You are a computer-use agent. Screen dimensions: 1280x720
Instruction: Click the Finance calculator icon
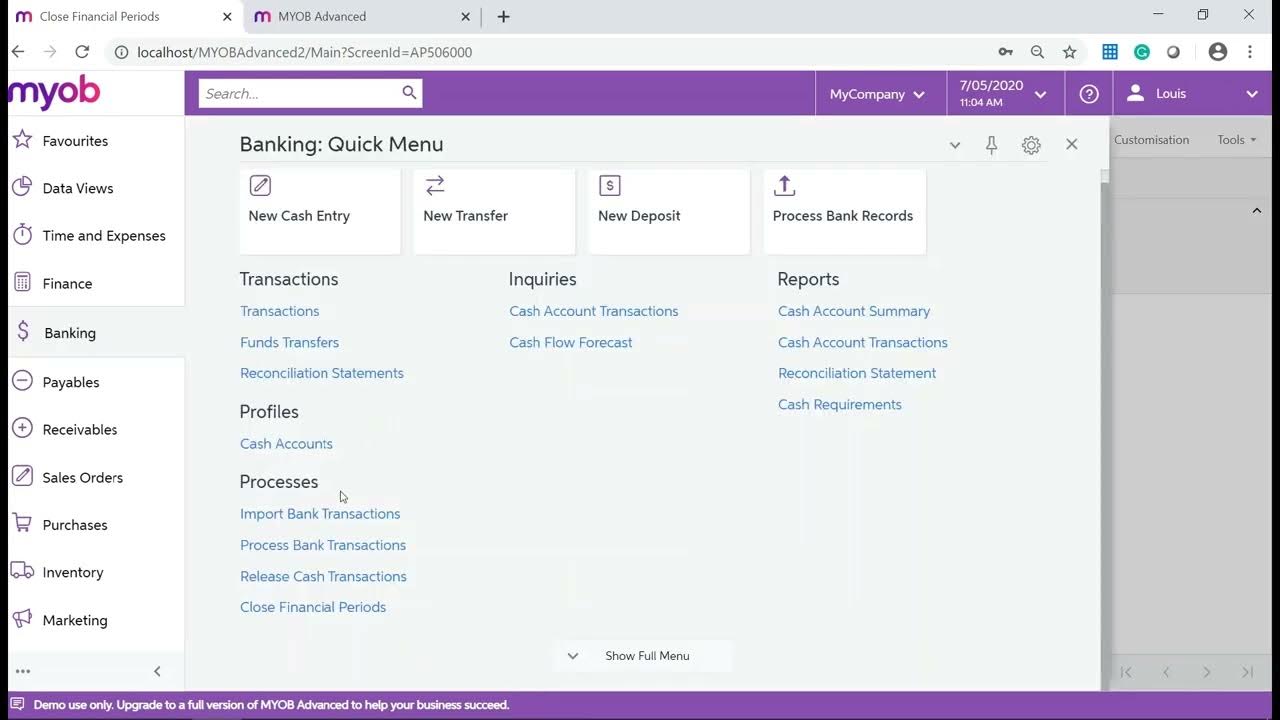pyautogui.click(x=22, y=283)
